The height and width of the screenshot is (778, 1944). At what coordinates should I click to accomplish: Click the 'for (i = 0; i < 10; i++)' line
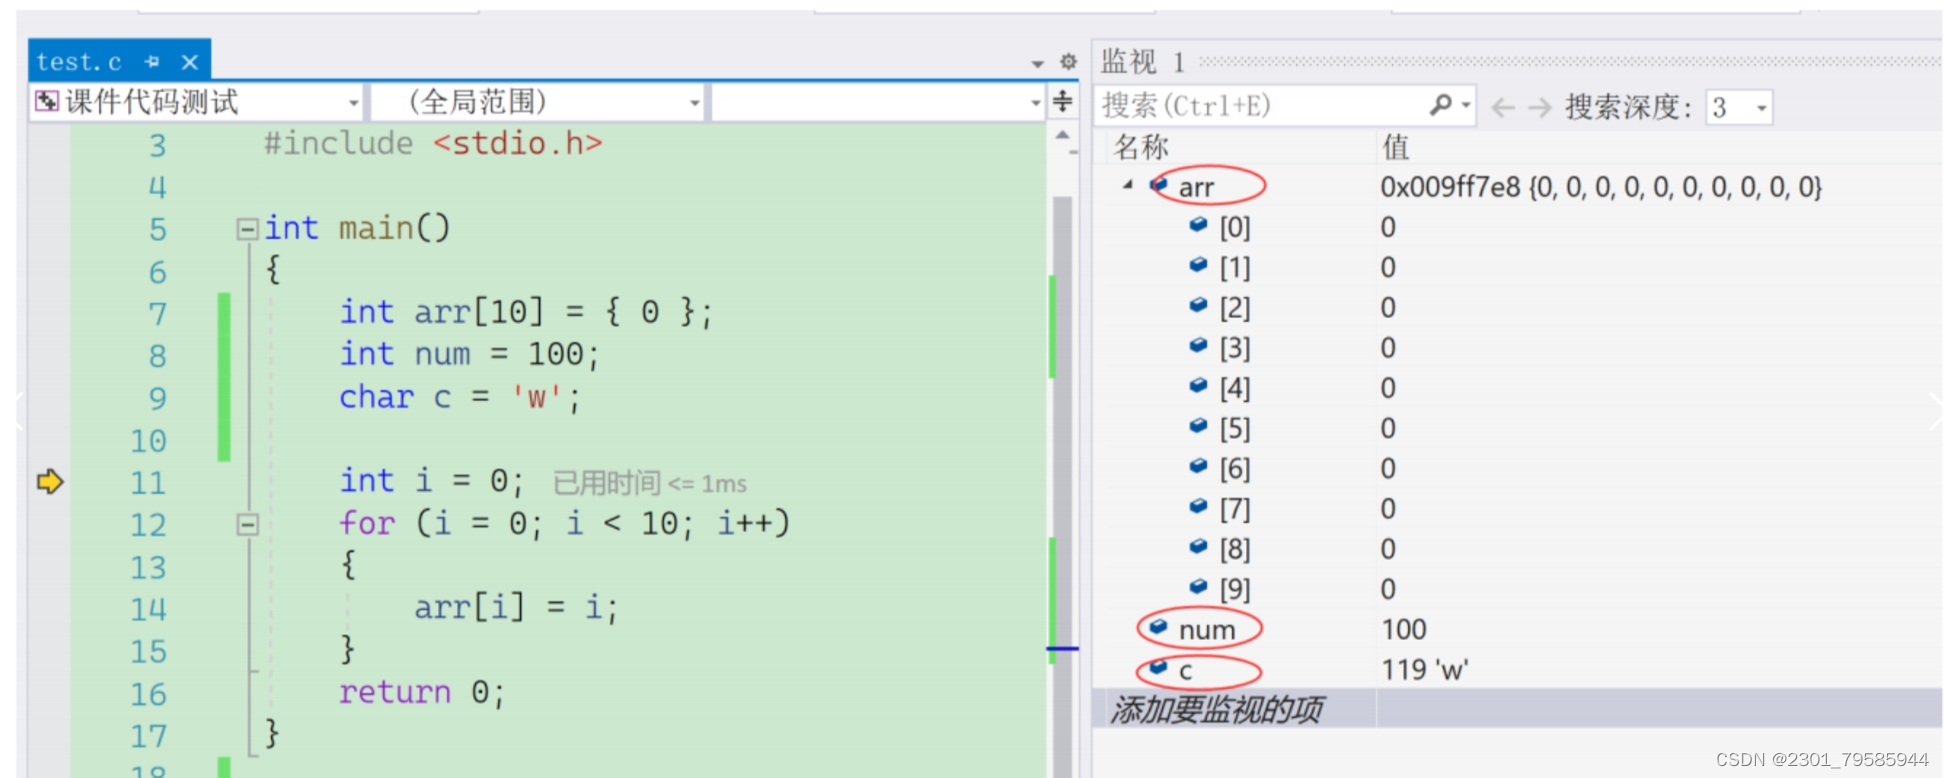(565, 523)
